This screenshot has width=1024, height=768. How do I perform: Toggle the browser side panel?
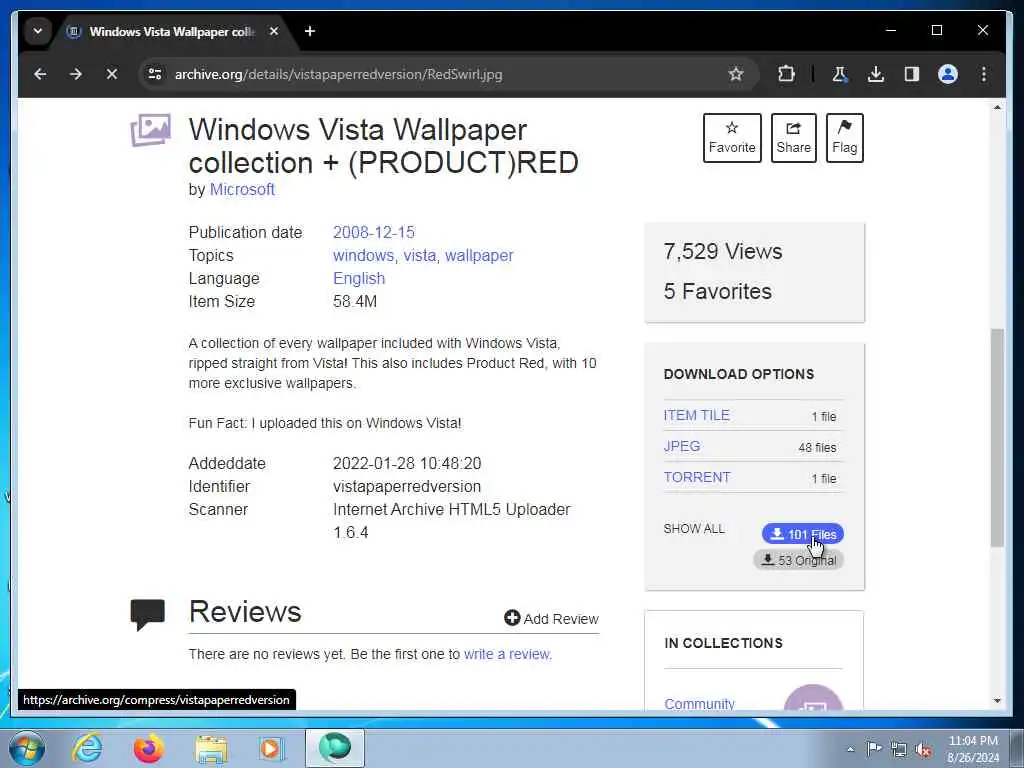912,74
